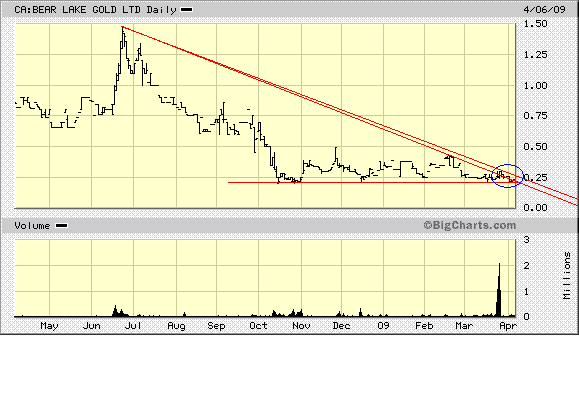The image size is (579, 405).
Task: Click the price axis label '1.00'
Action: [x=535, y=86]
